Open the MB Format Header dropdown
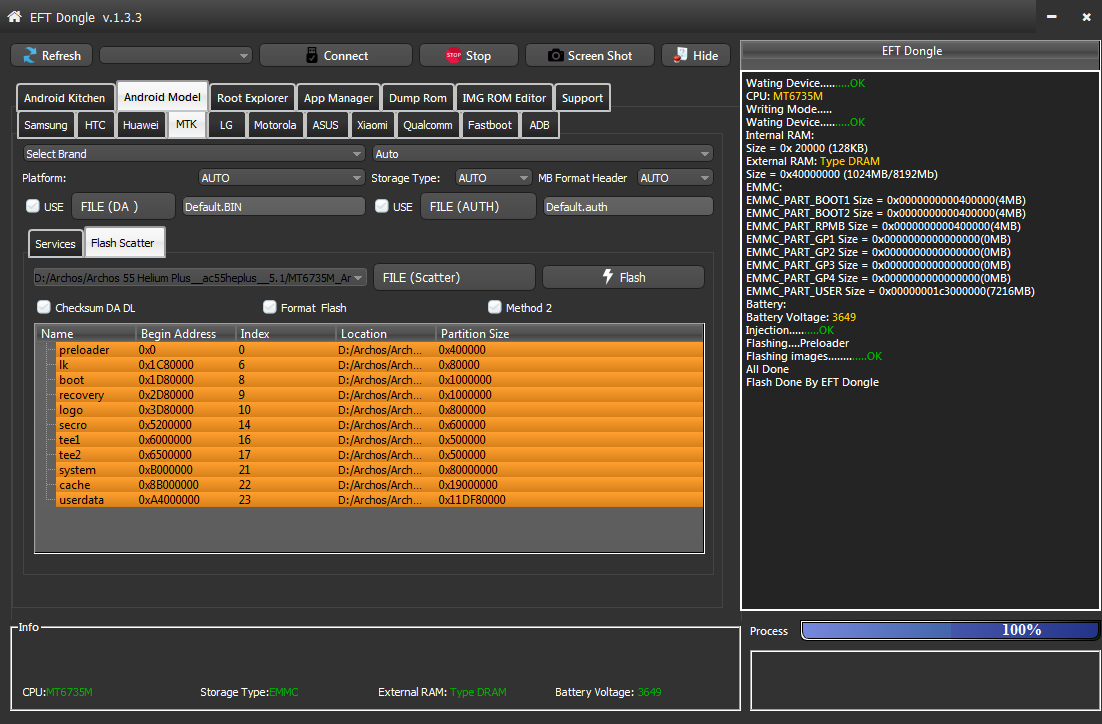 click(675, 178)
